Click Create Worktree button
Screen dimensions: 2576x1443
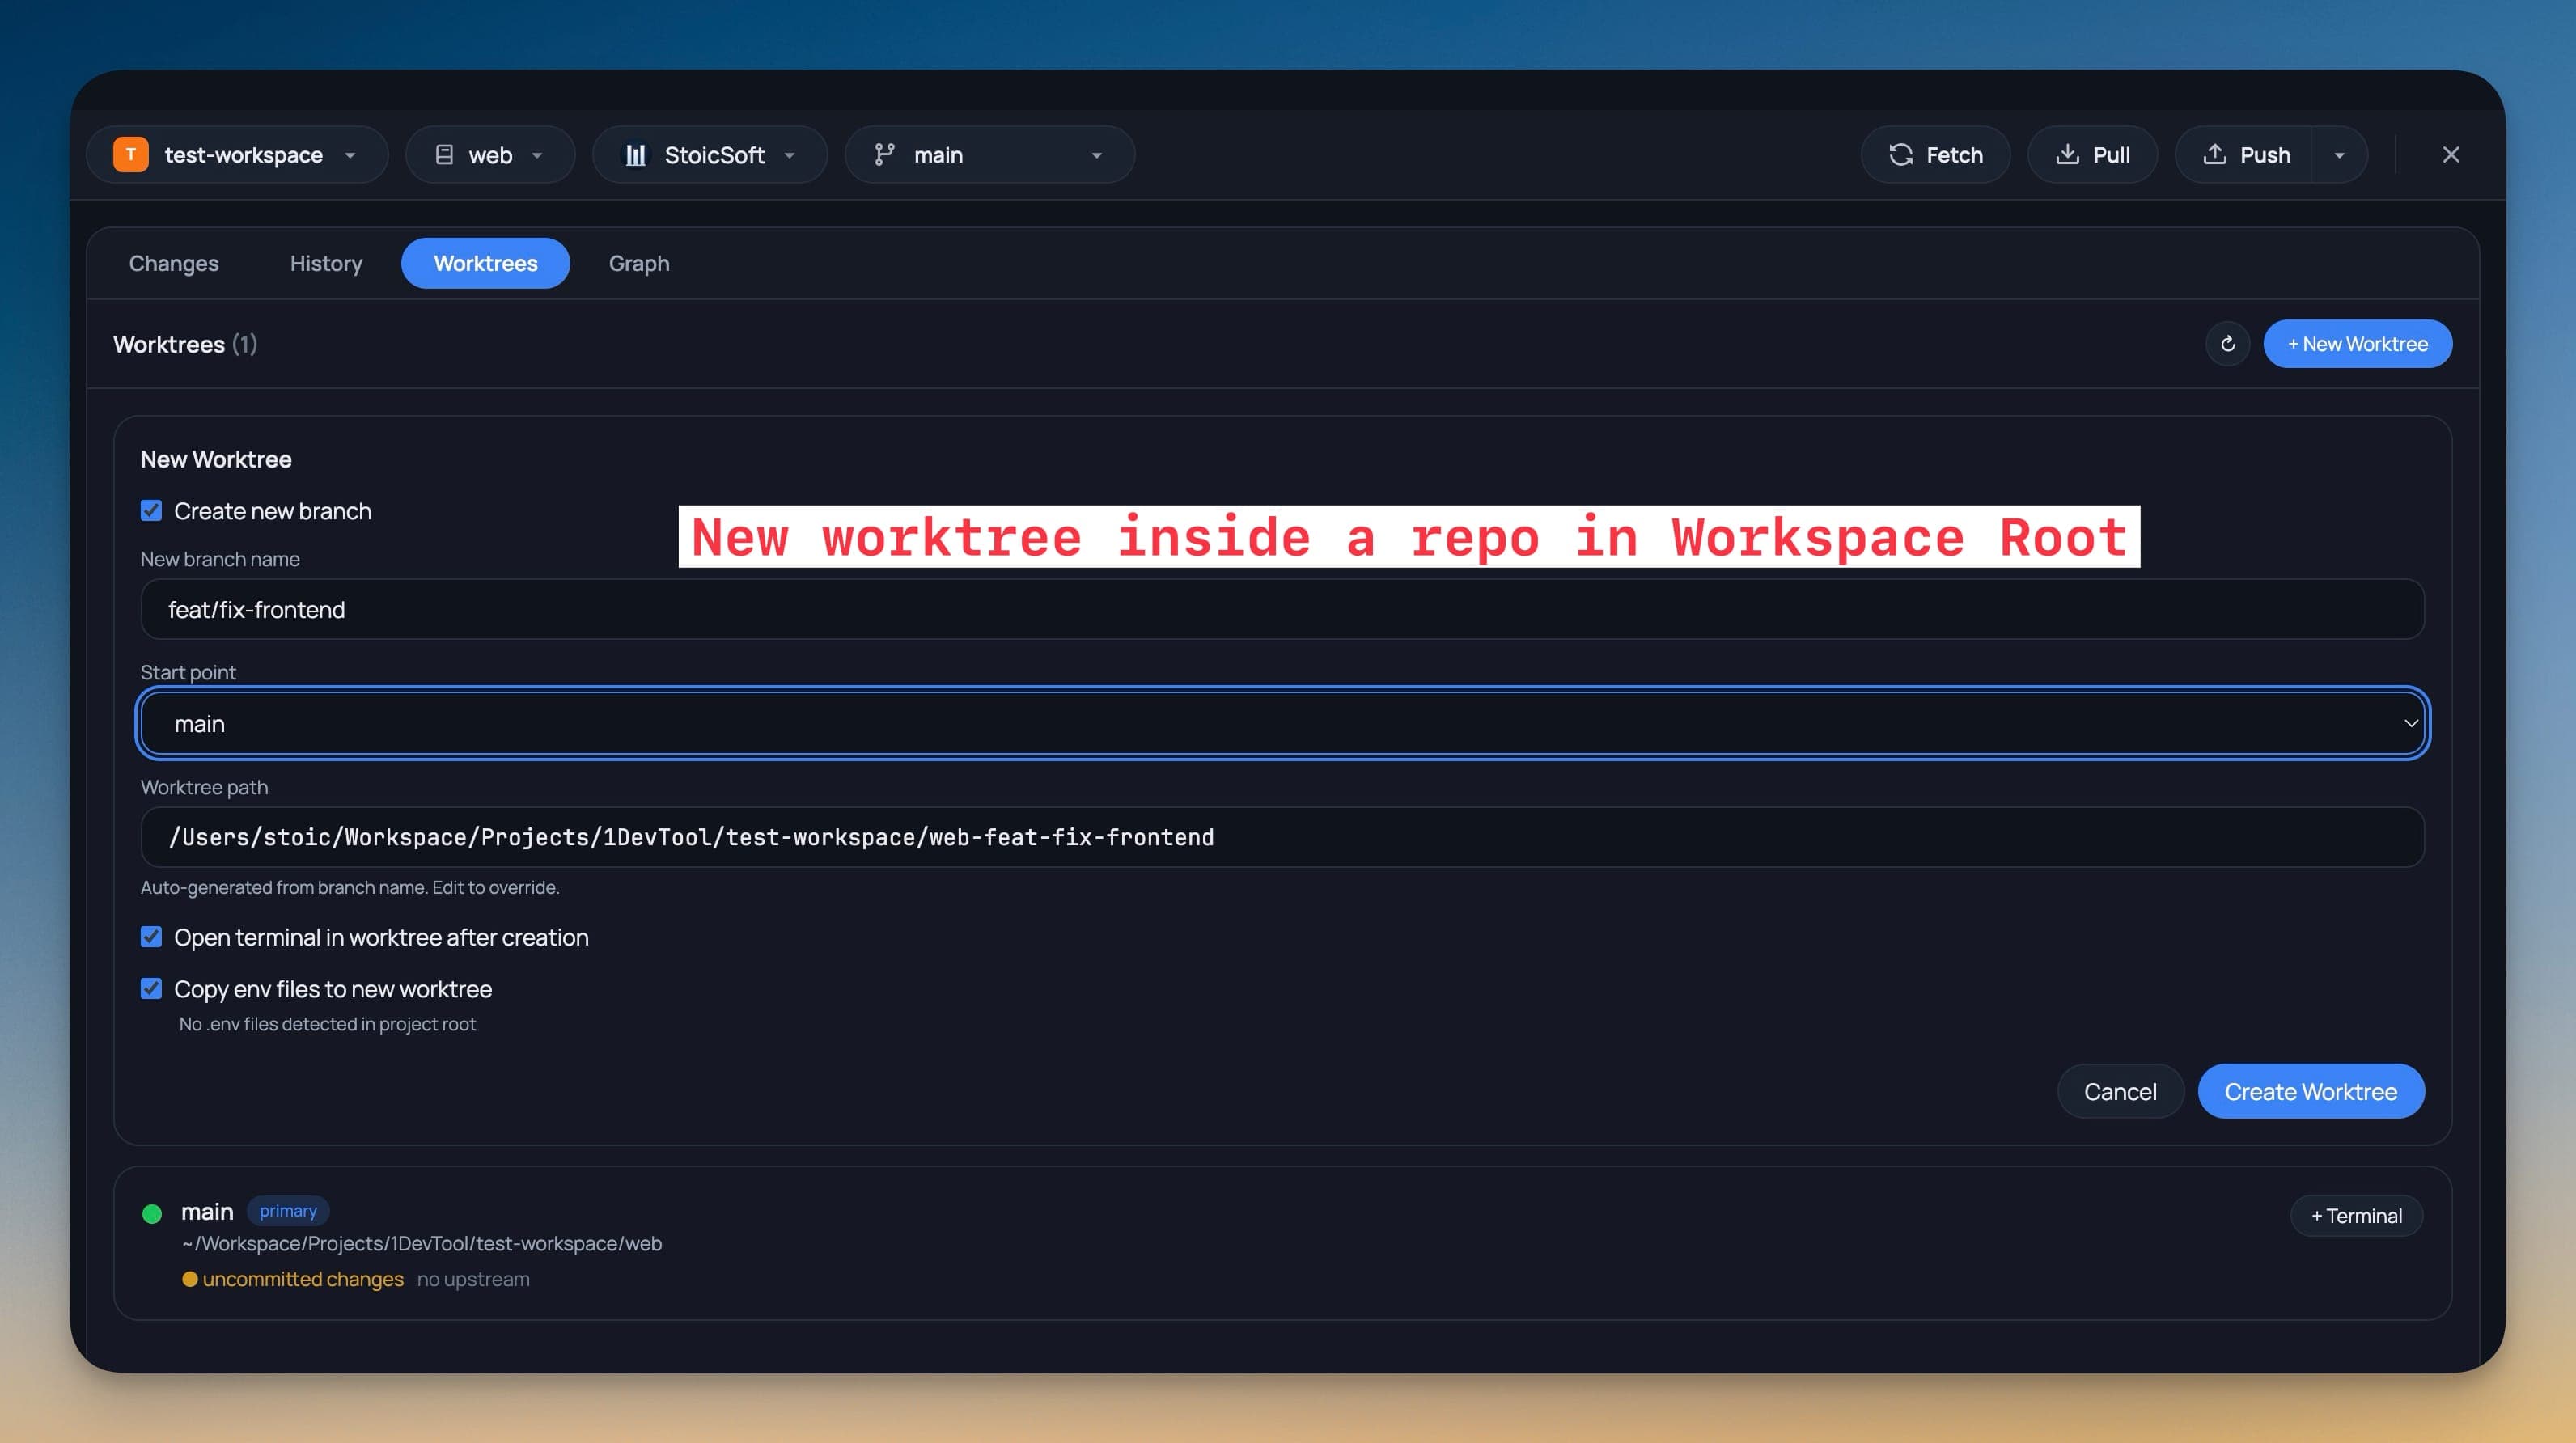[2310, 1091]
